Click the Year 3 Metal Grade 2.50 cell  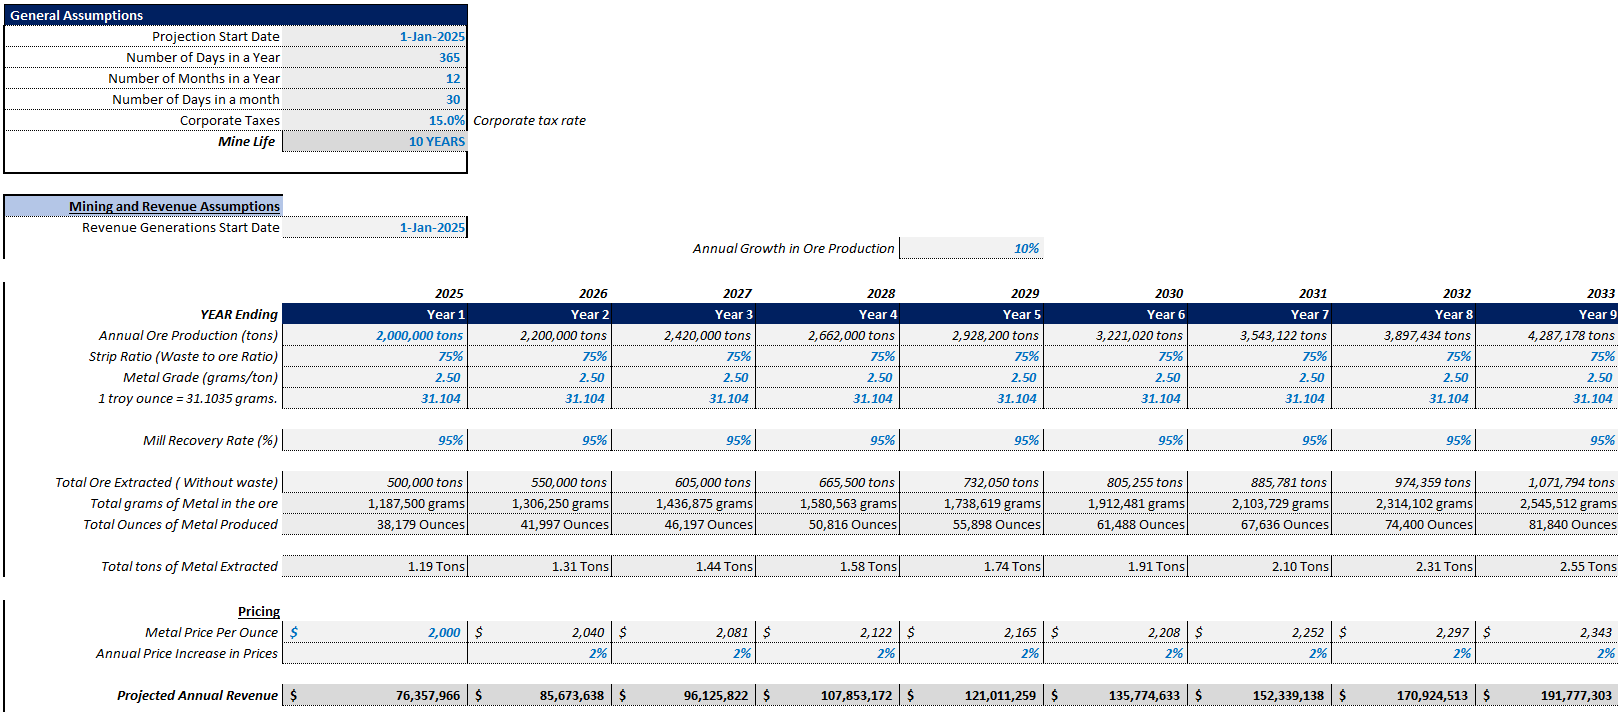[683, 377]
